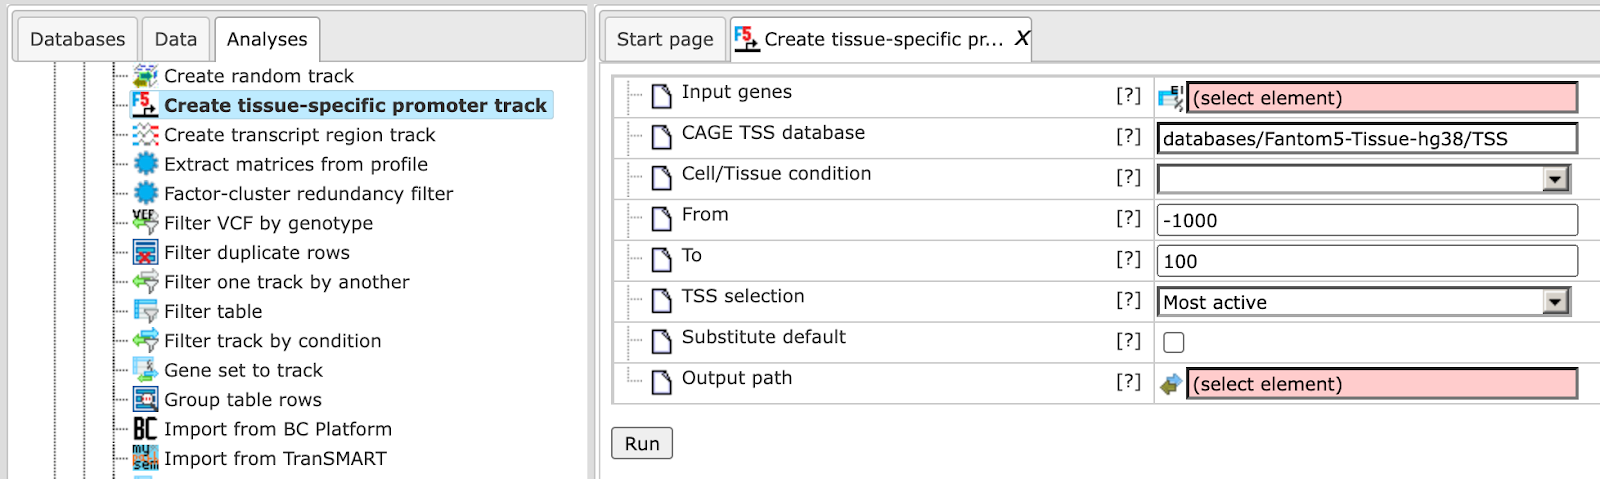
Task: Click the Input genes element picker icon
Action: tap(1170, 98)
